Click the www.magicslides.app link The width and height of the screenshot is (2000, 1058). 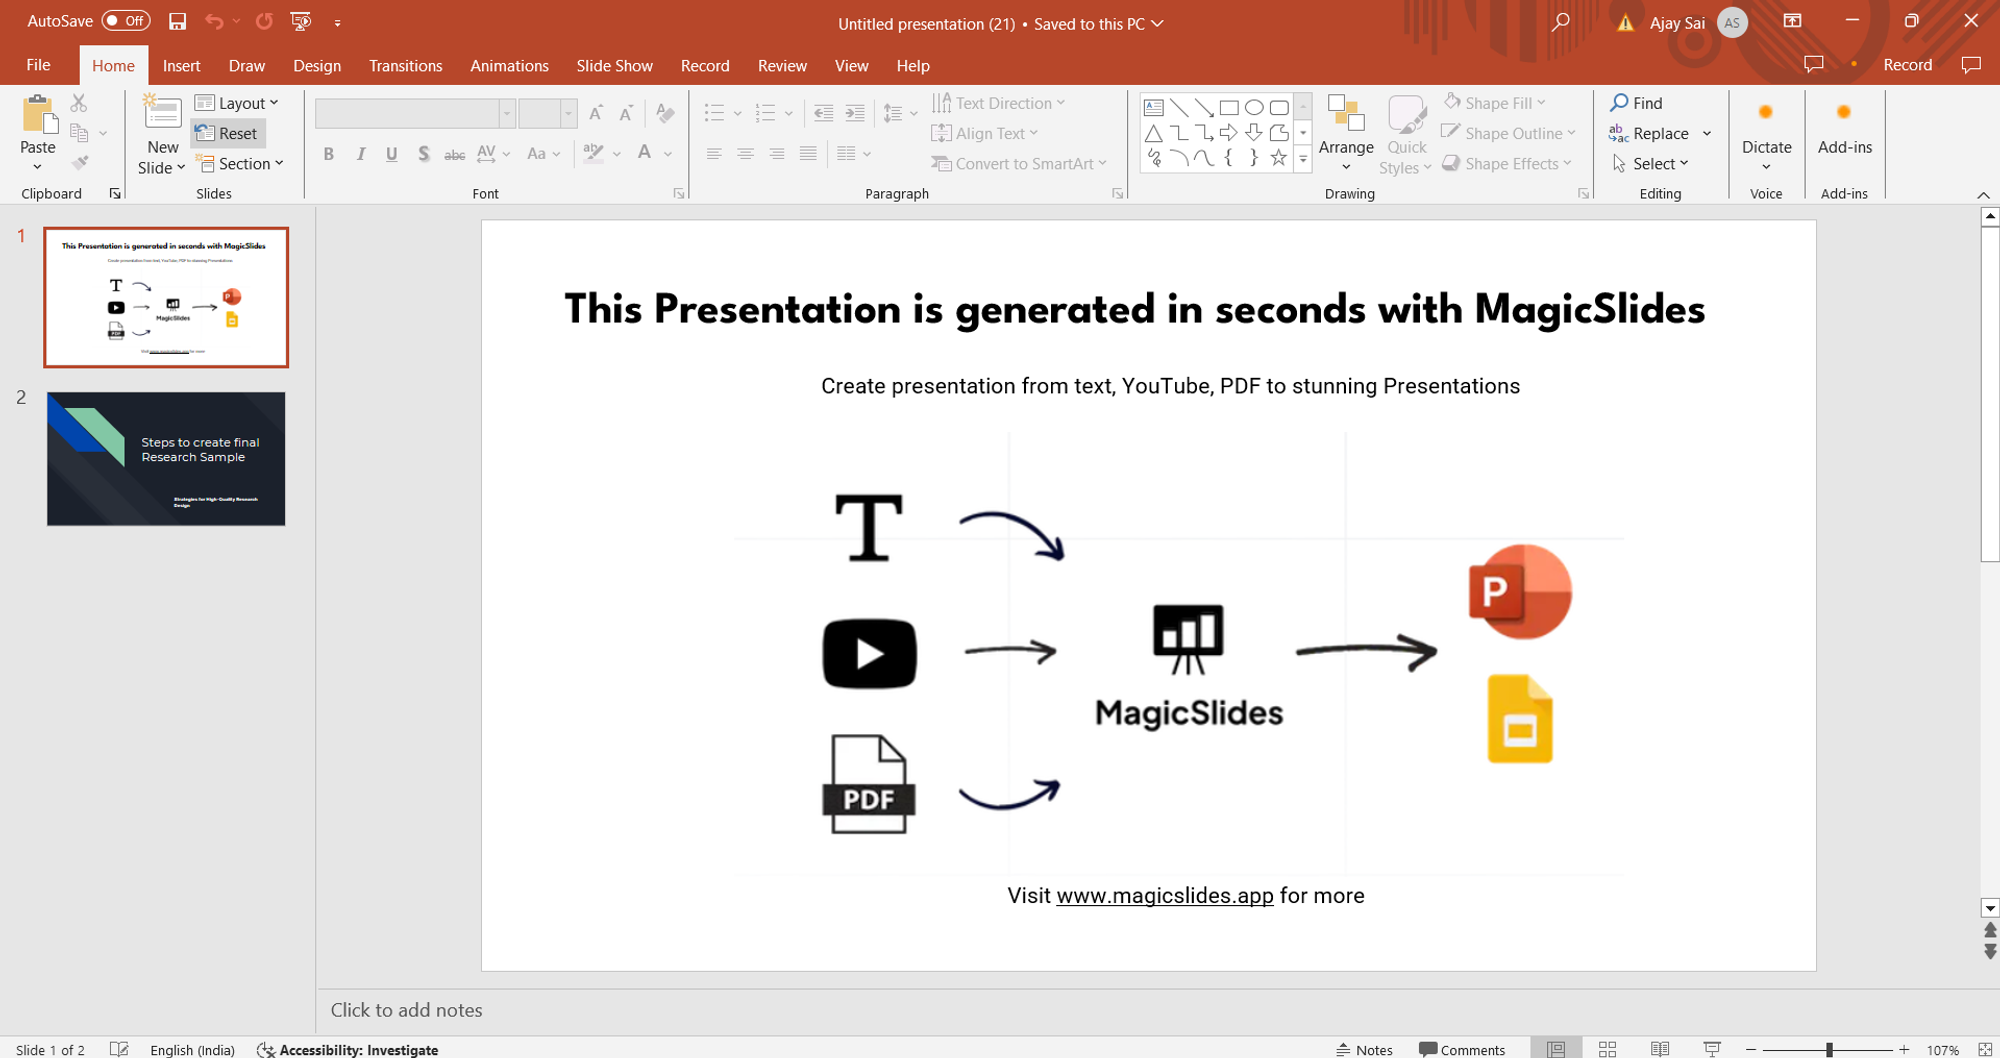(1165, 895)
